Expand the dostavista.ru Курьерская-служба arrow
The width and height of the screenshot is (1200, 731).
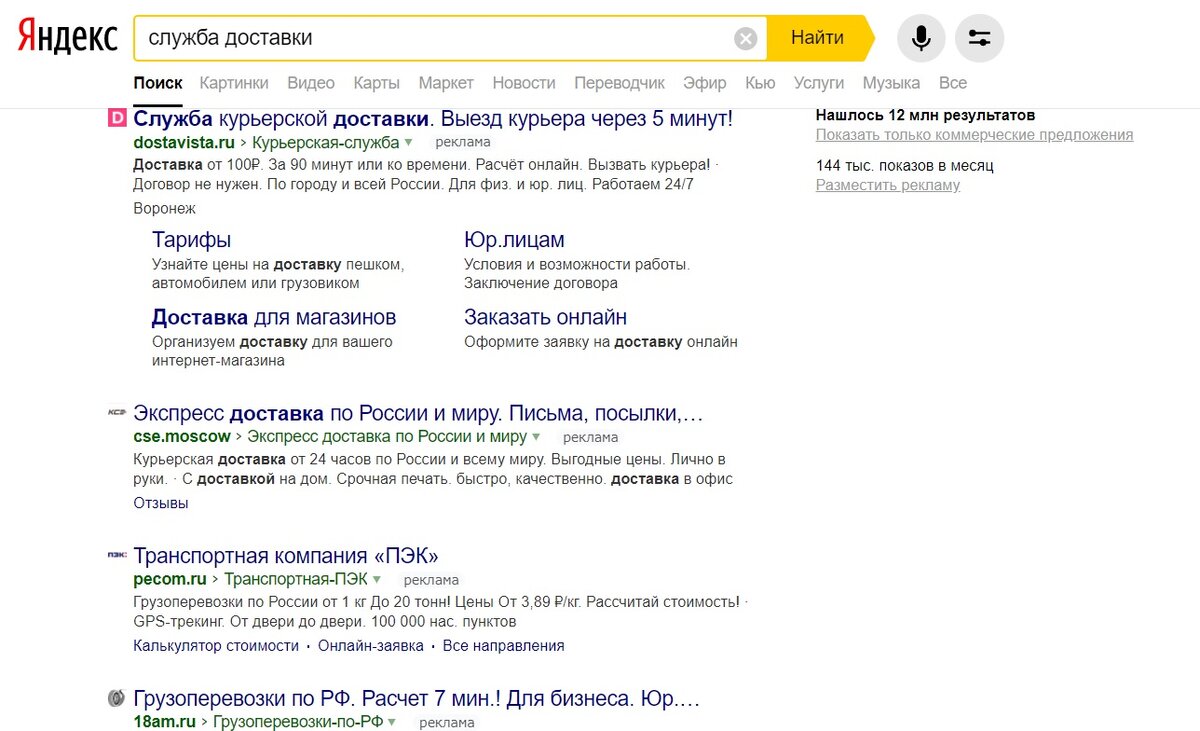[x=408, y=143]
